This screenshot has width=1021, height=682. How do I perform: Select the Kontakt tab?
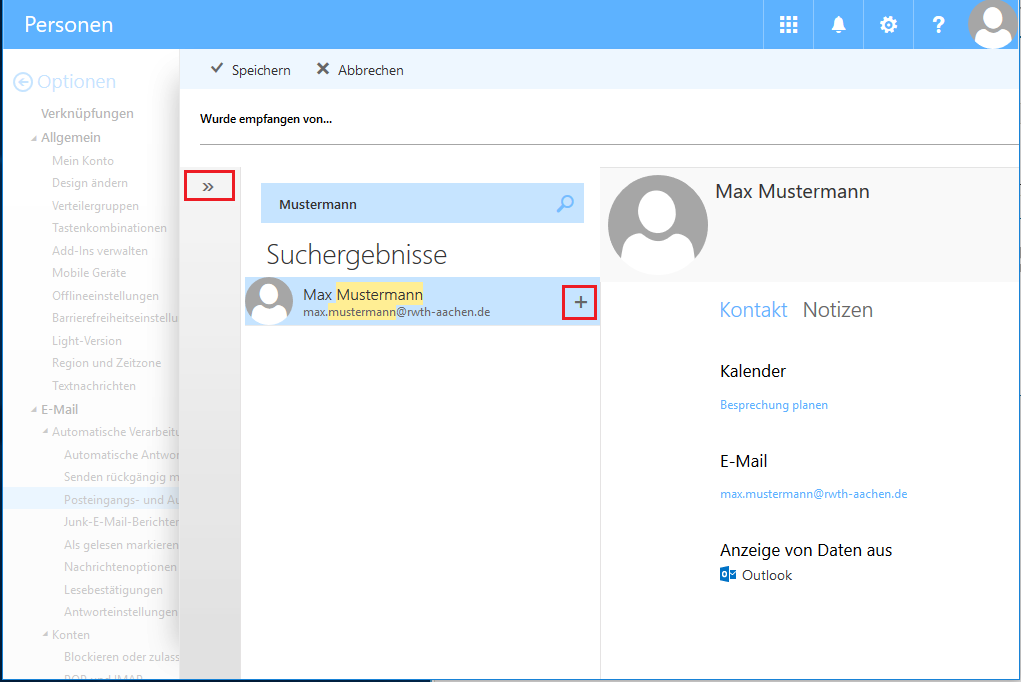tap(753, 310)
